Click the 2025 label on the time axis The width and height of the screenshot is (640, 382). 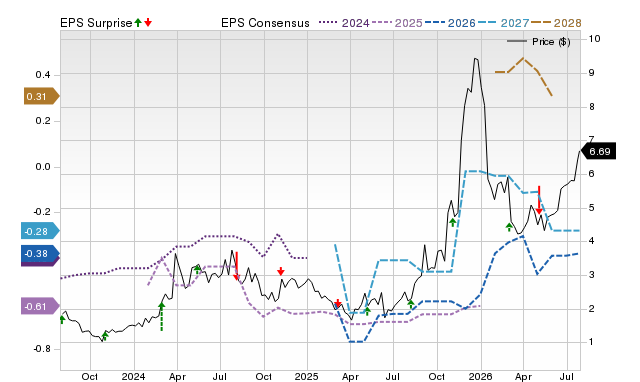click(x=307, y=376)
